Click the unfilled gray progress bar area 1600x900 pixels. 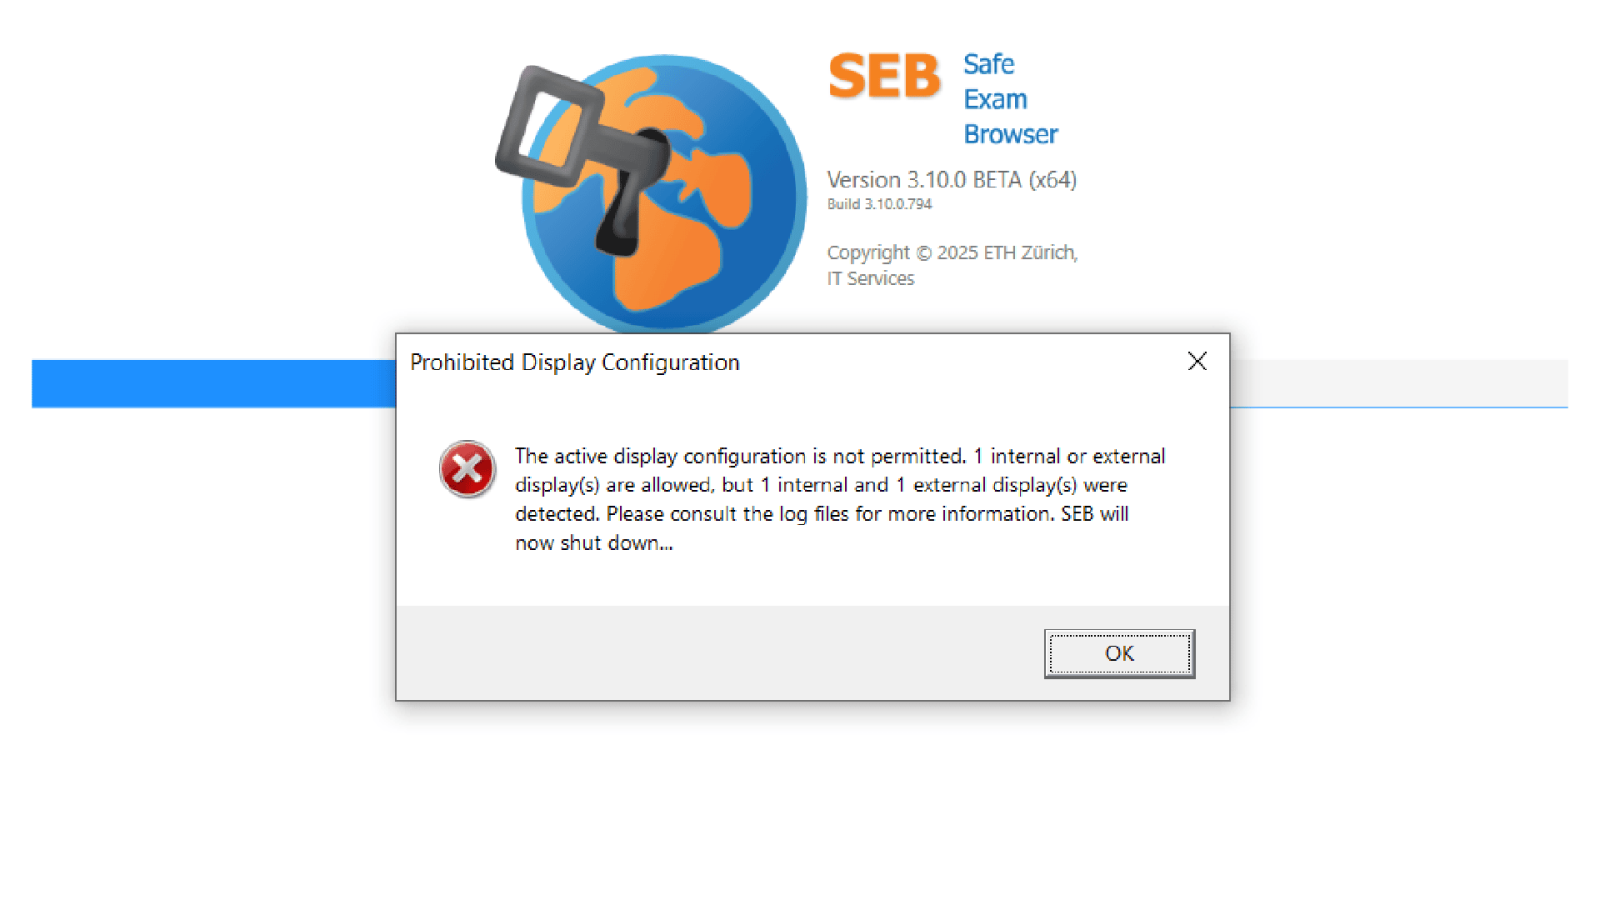coord(1399,383)
